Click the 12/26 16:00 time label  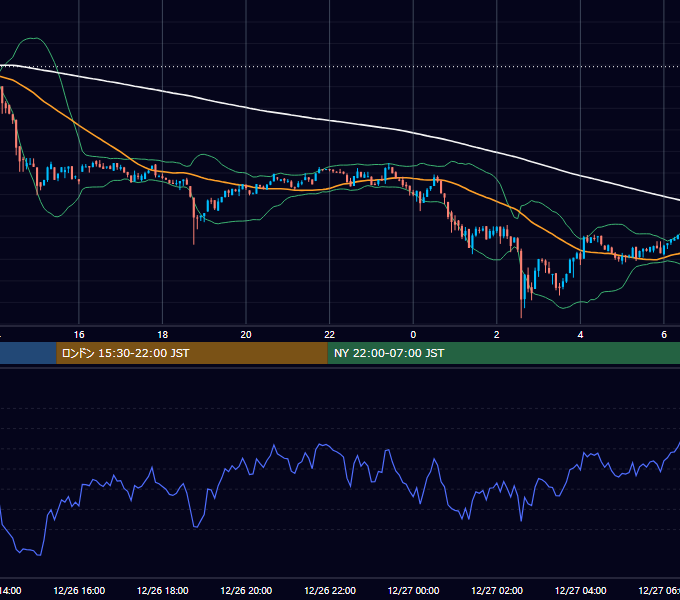[79, 590]
